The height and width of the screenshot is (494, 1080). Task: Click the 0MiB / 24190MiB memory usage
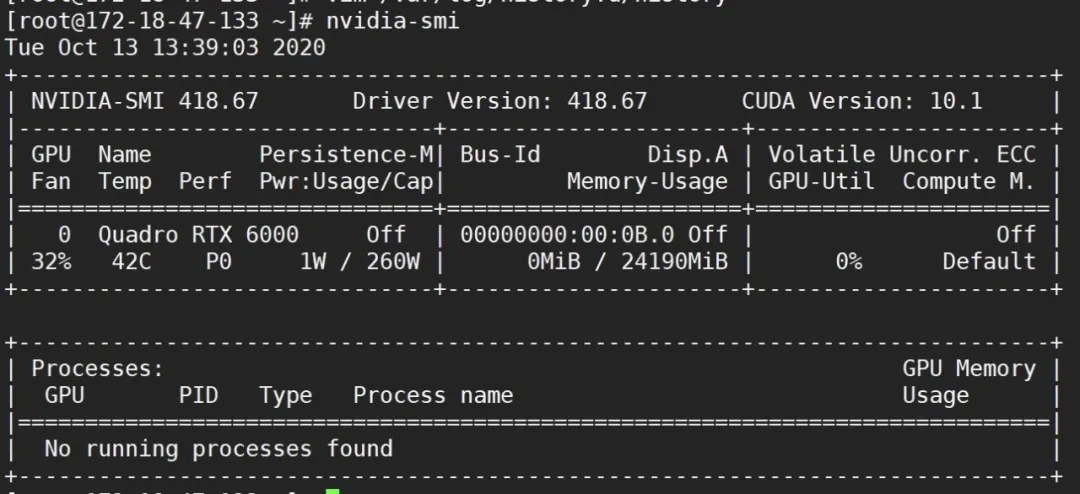[627, 262]
